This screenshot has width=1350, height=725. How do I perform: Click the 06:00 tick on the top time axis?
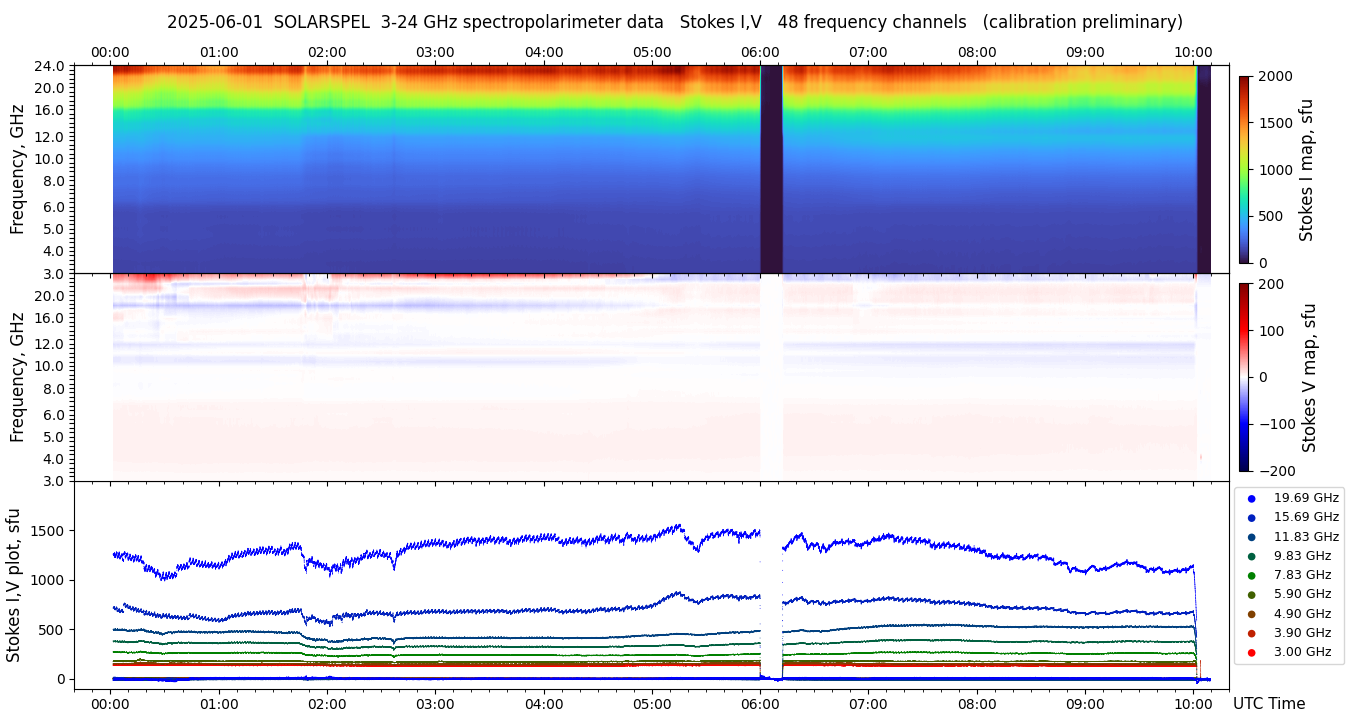760,52
